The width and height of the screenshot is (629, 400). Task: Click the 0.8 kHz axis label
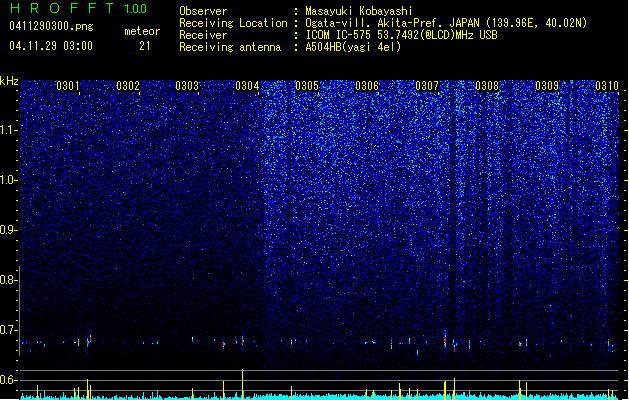(8, 280)
